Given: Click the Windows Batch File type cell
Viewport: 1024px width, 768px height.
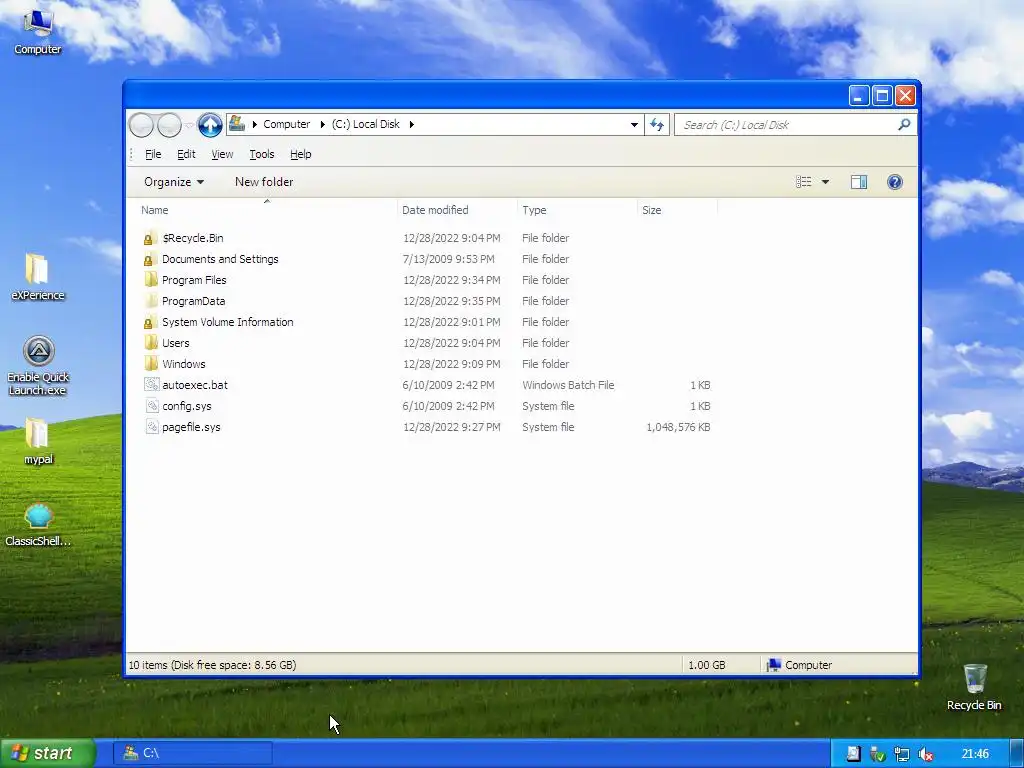Looking at the screenshot, I should tap(568, 385).
